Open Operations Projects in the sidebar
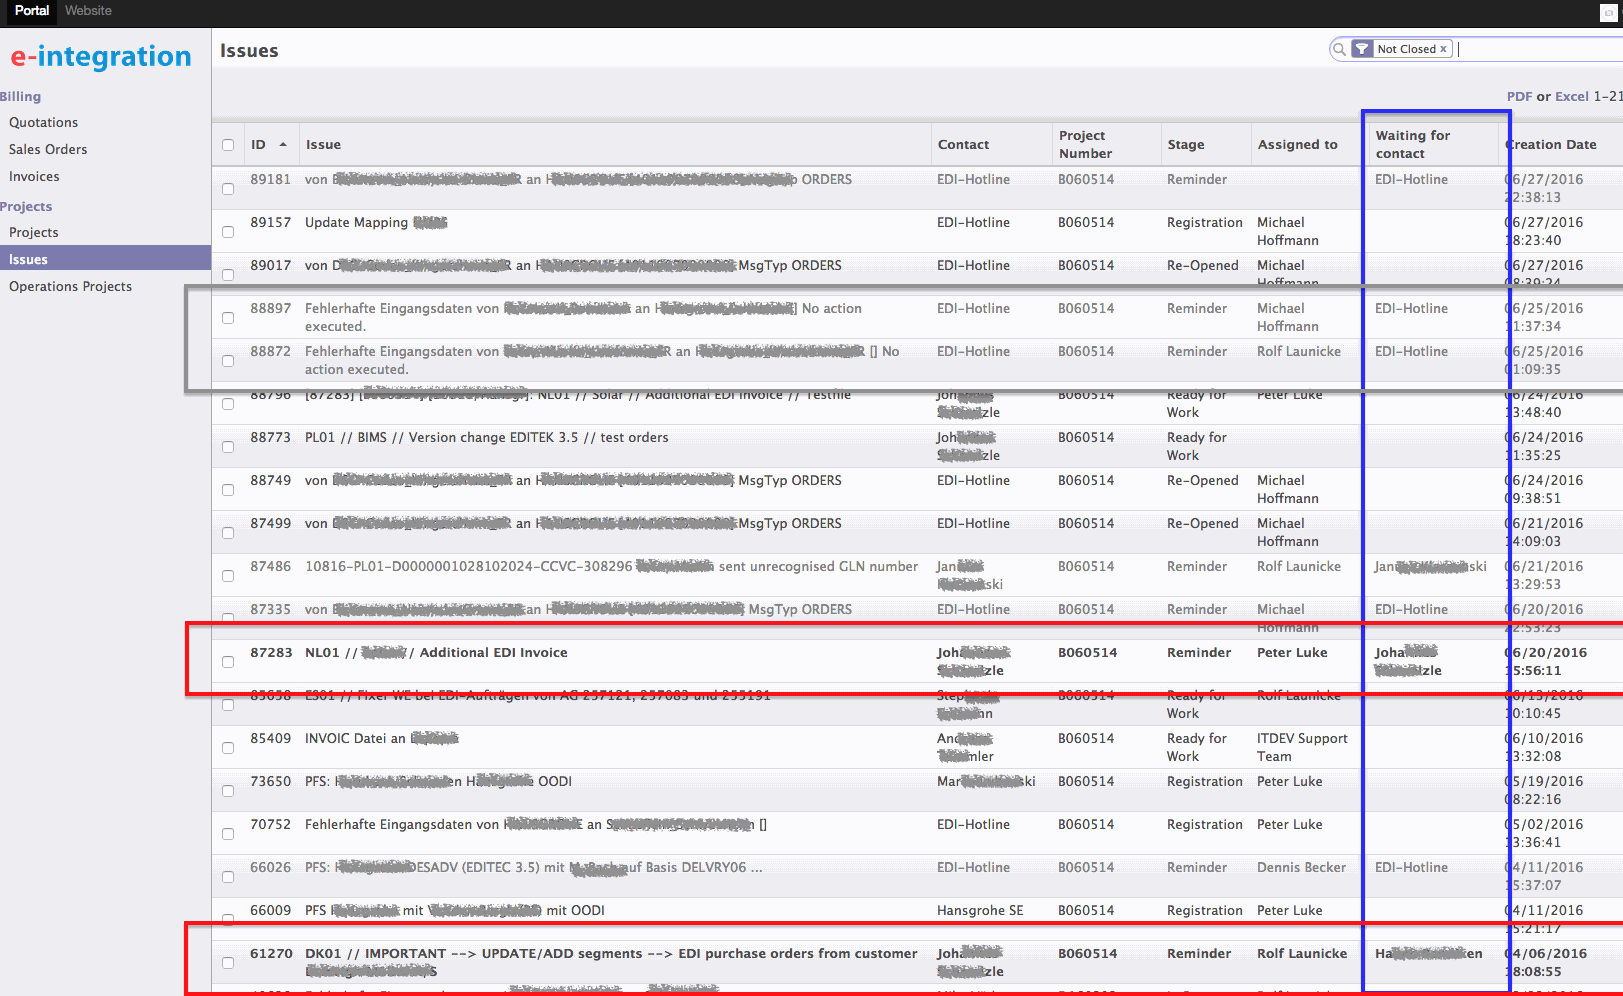Screen dimensions: 1623x996 (x=70, y=287)
